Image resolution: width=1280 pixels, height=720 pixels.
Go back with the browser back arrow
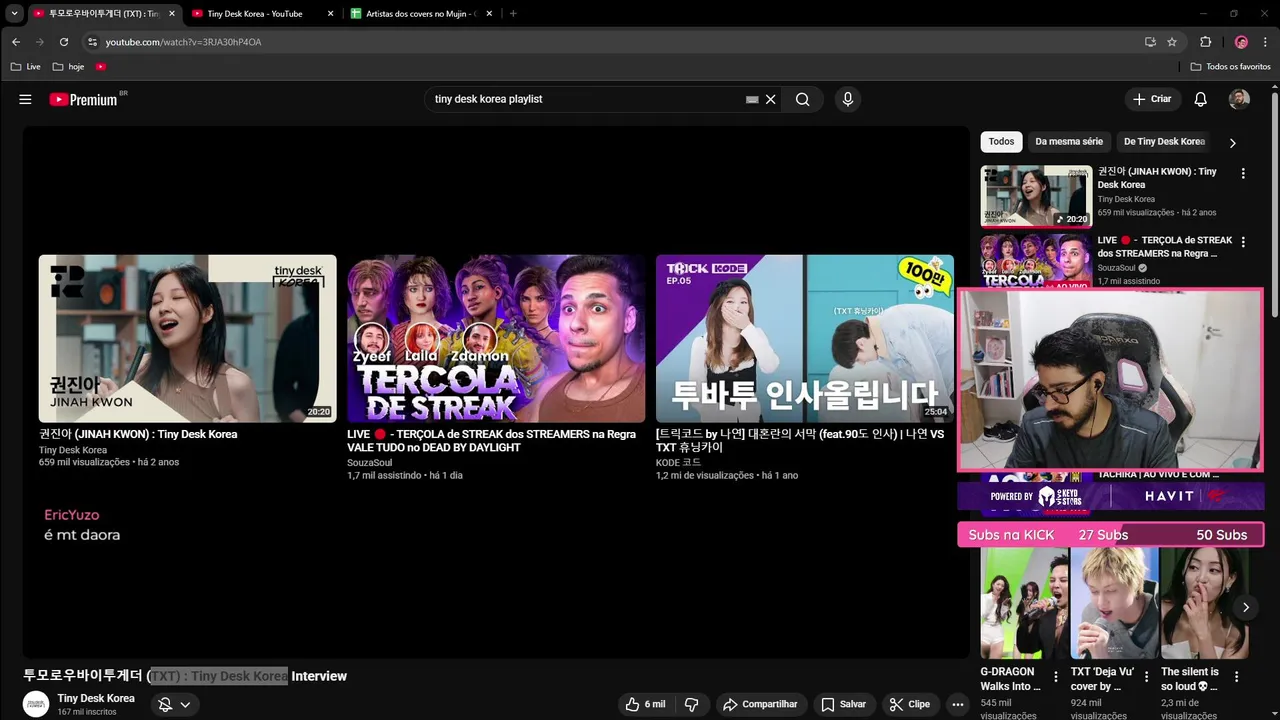pos(16,42)
